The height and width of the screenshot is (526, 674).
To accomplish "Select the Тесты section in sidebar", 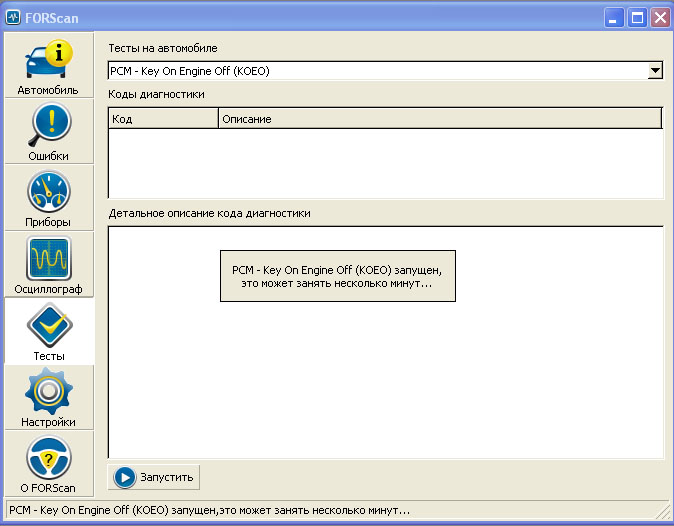I will pyautogui.click(x=49, y=331).
